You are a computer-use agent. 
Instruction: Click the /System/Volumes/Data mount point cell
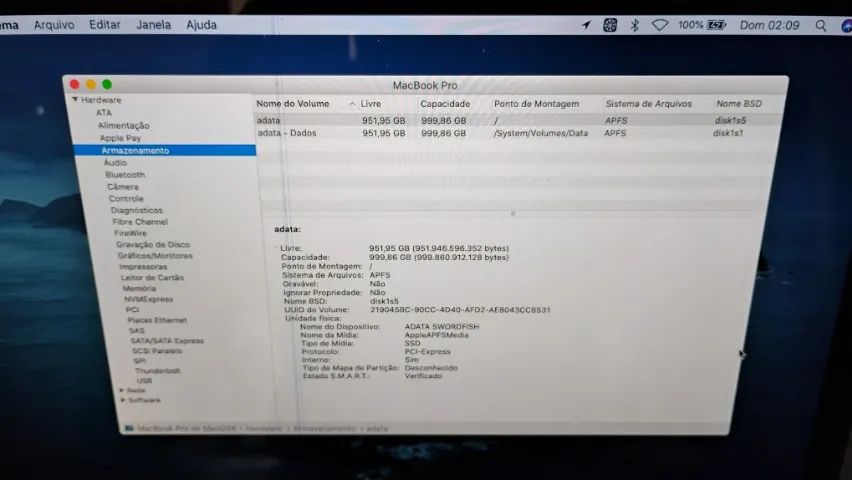[541, 133]
